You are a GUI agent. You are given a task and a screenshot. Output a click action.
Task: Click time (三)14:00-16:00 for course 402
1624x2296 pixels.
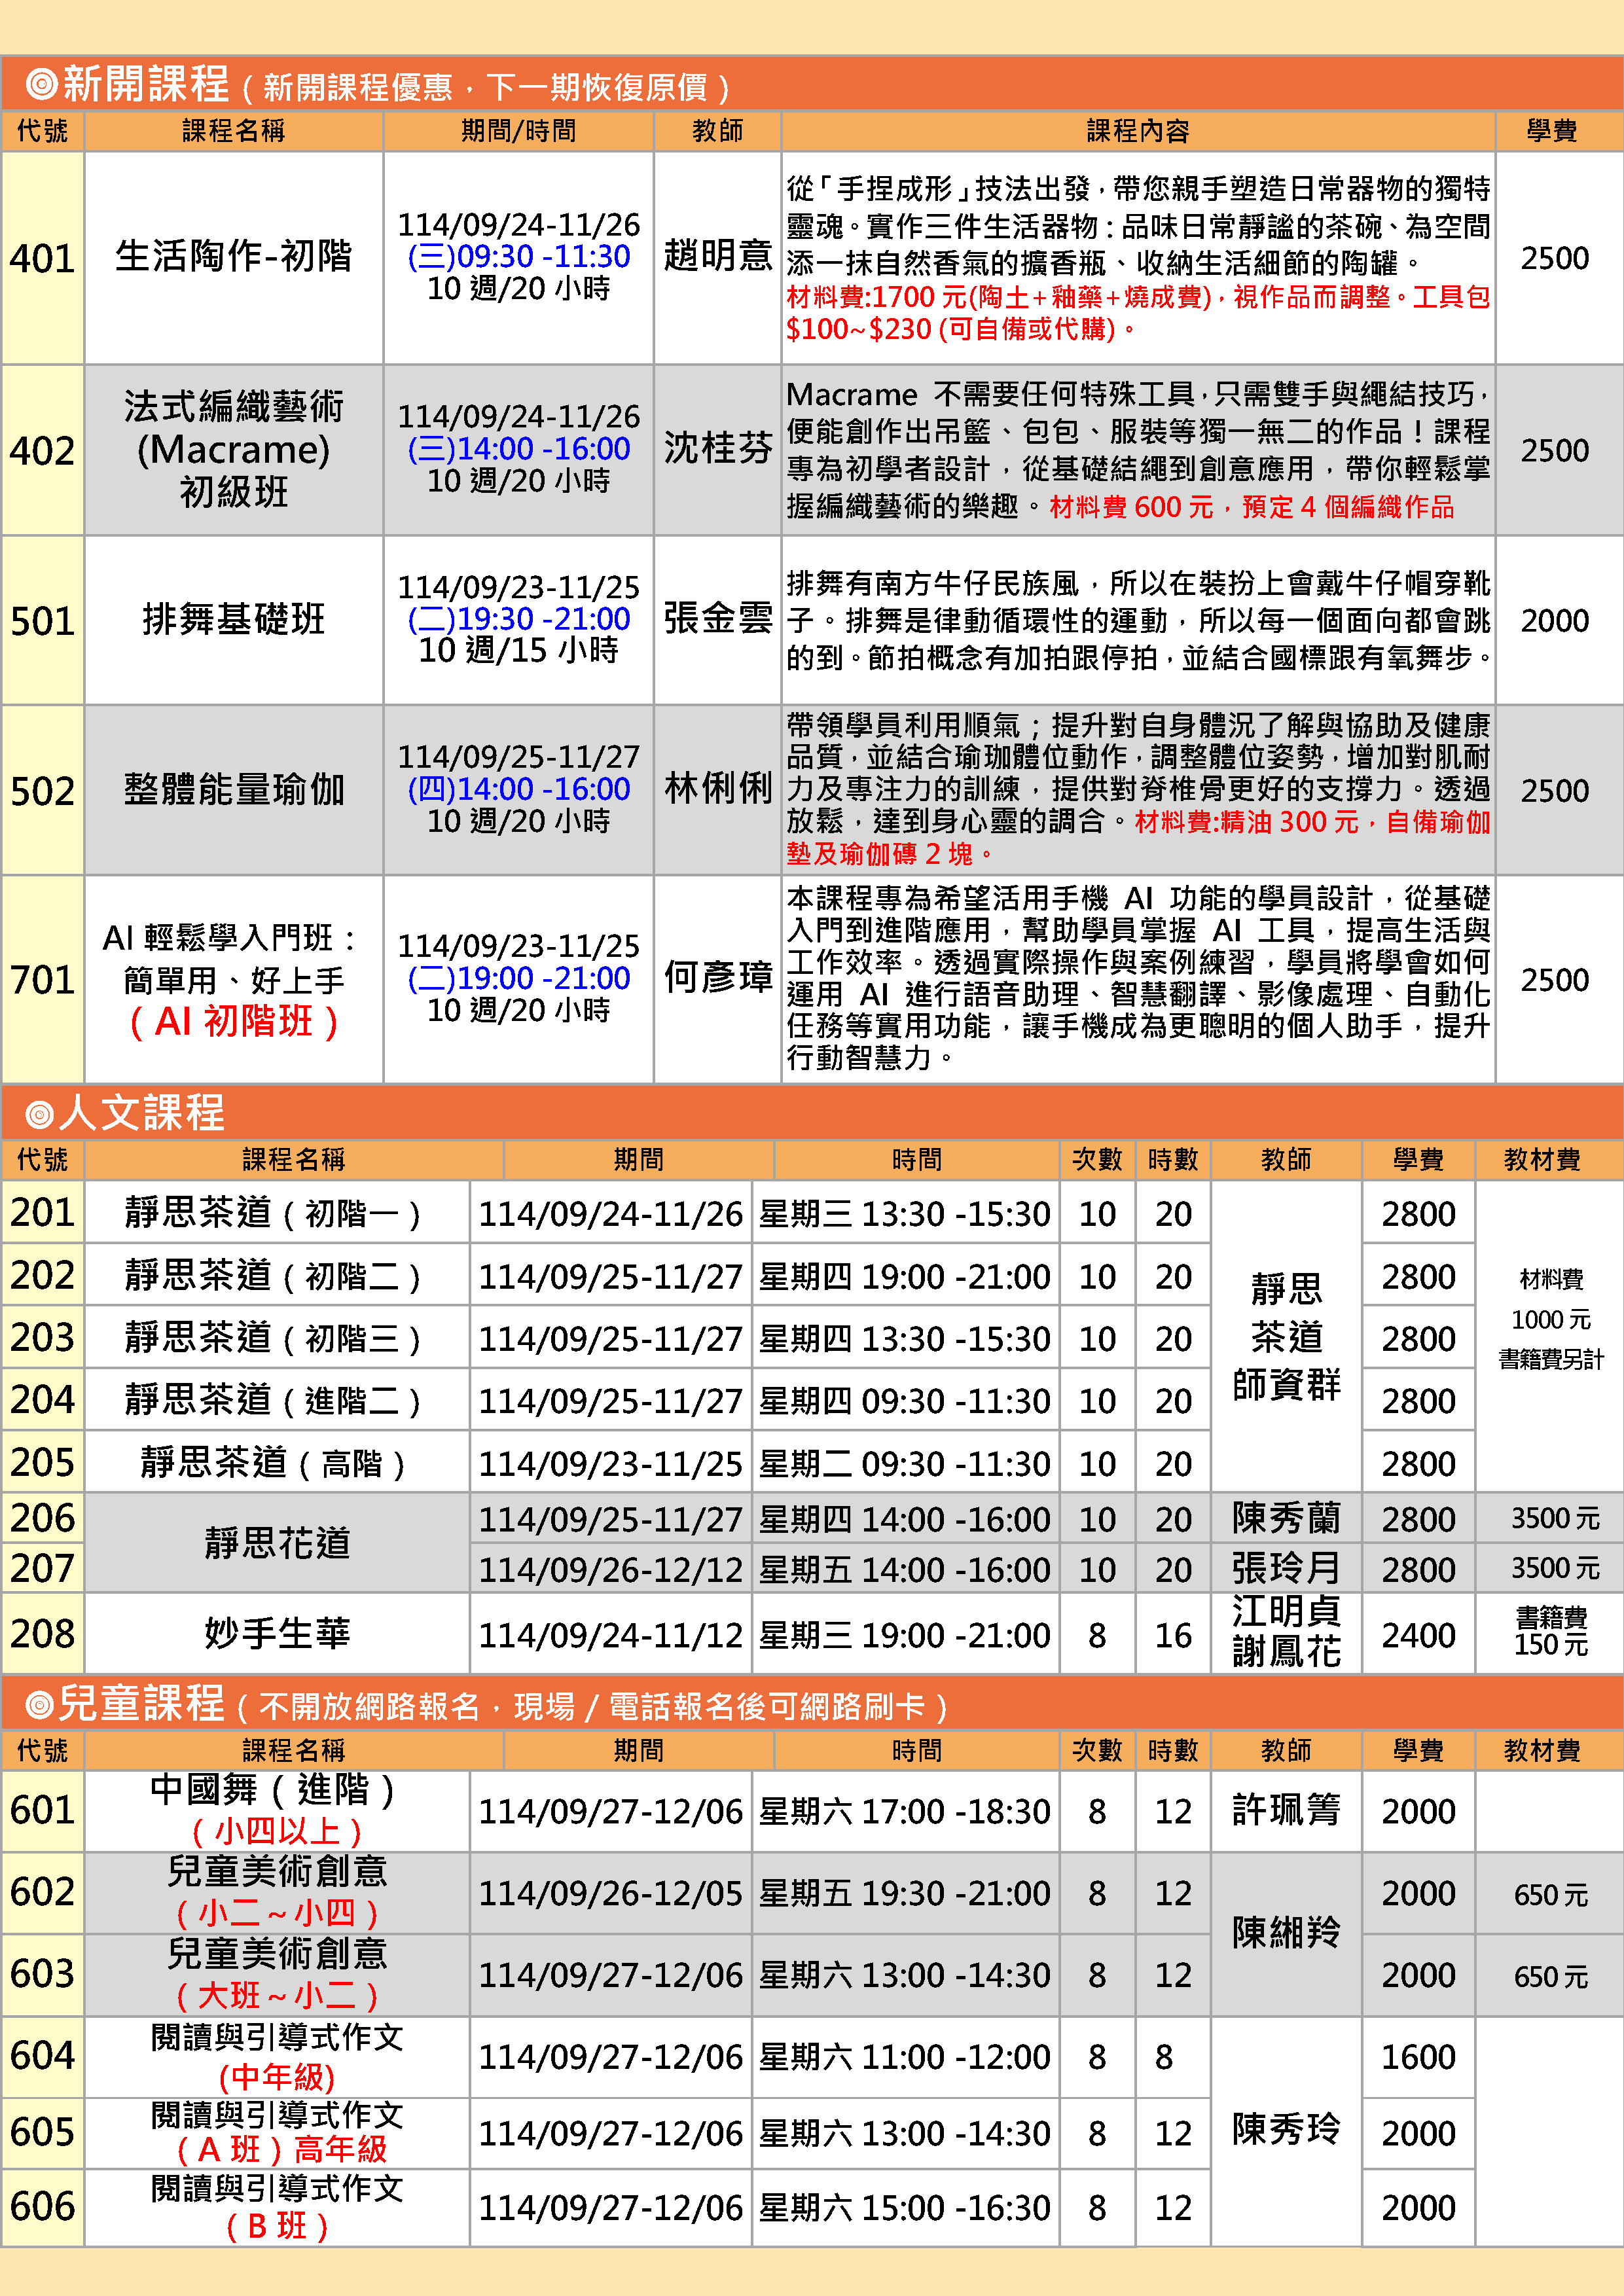point(518,448)
